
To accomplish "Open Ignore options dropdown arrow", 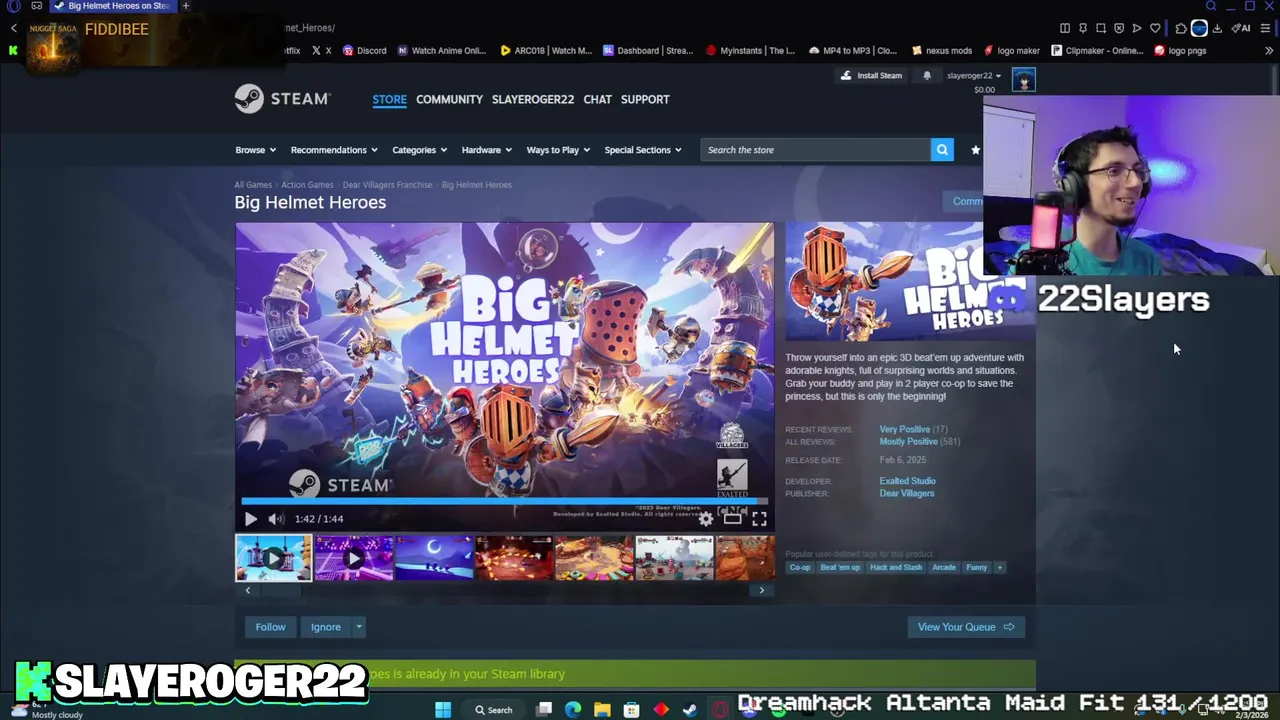I will coord(358,627).
